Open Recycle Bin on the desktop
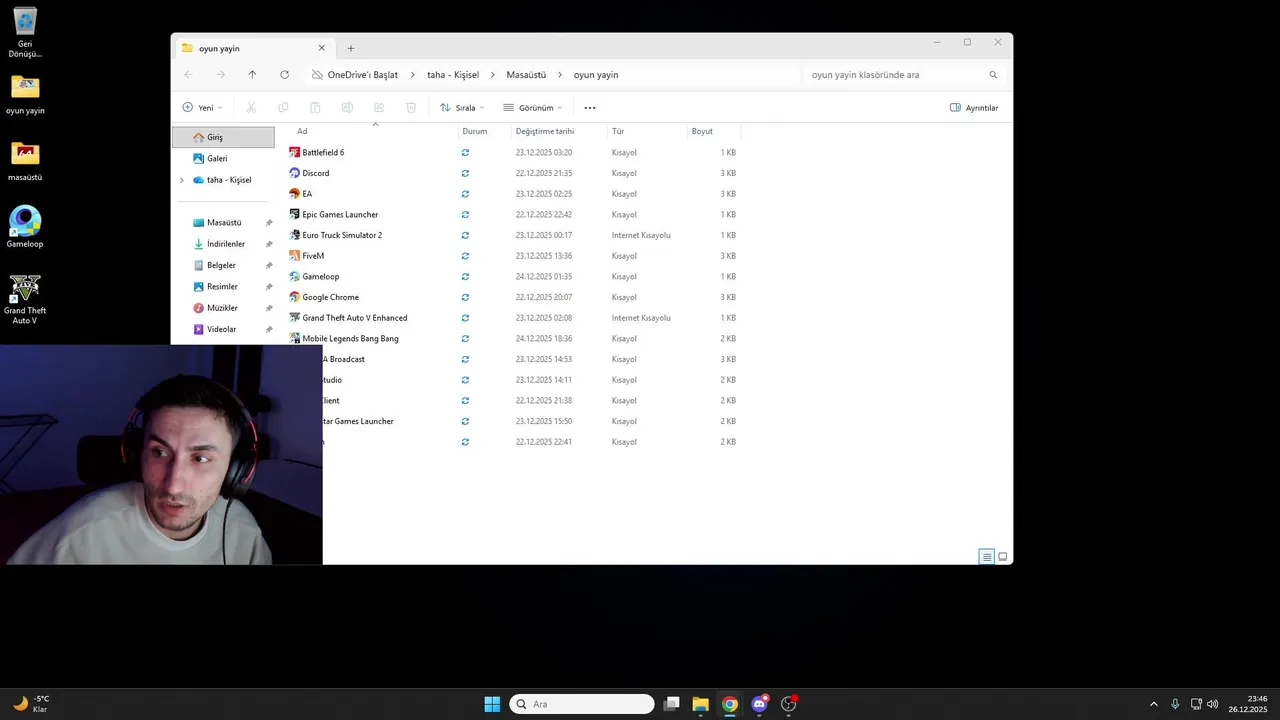Screen dimensions: 1280x720 (25, 32)
